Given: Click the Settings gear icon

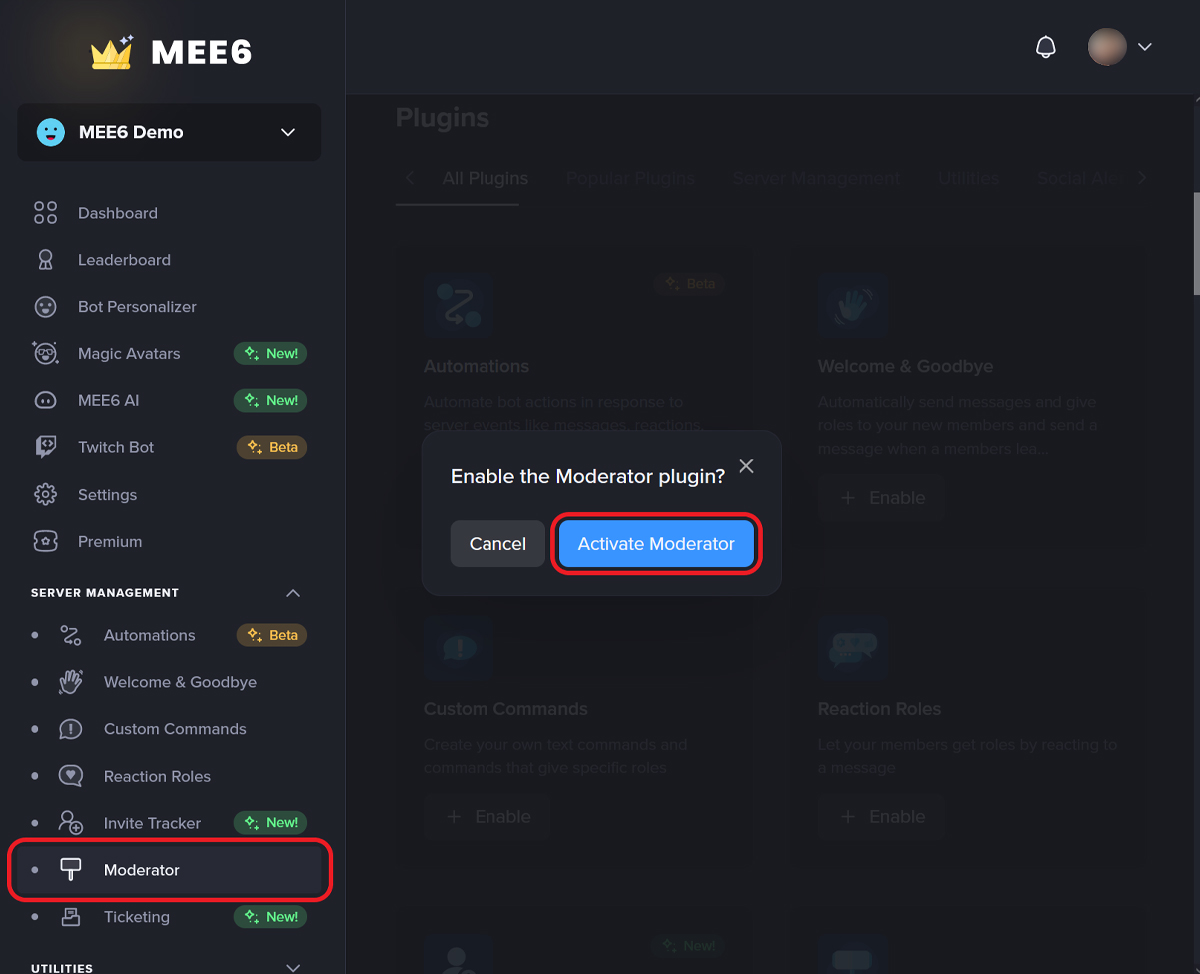Looking at the screenshot, I should click(45, 495).
